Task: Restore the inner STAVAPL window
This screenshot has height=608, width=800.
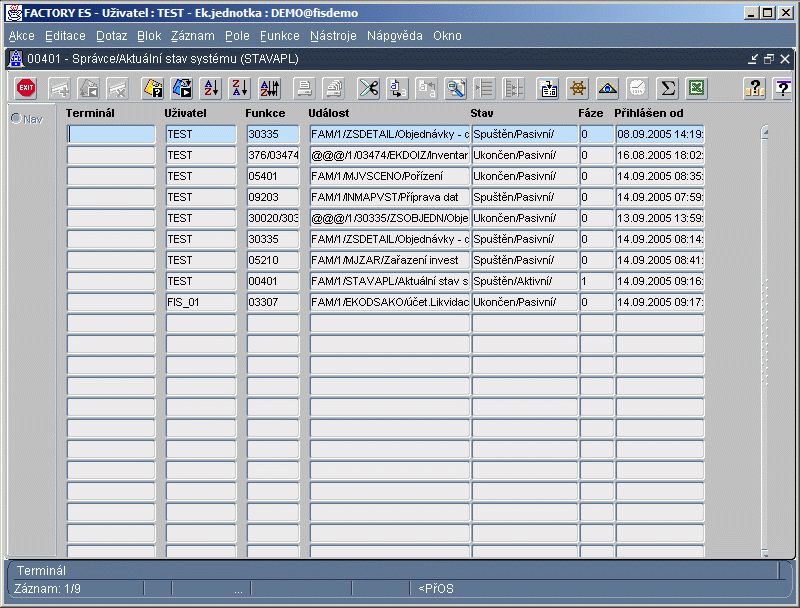Action: tap(769, 59)
